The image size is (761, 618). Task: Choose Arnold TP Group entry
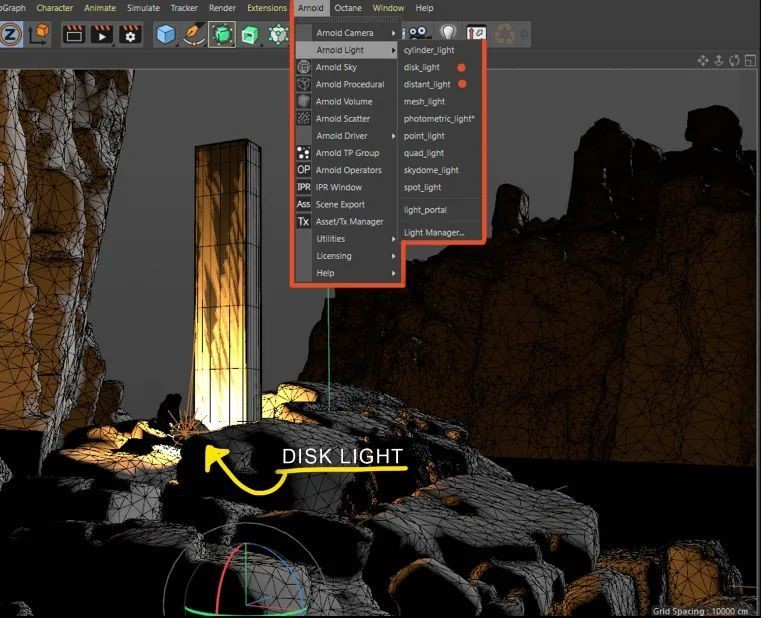347,152
